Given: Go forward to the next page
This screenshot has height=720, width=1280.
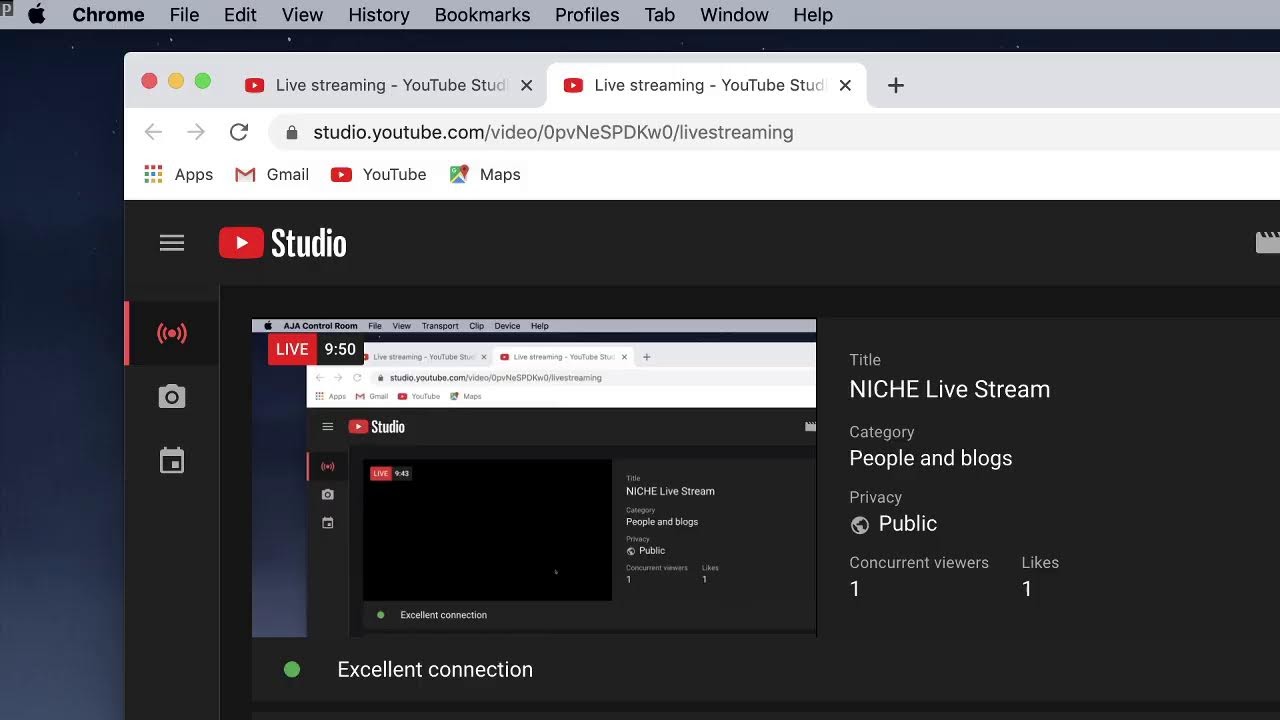Looking at the screenshot, I should 196,132.
